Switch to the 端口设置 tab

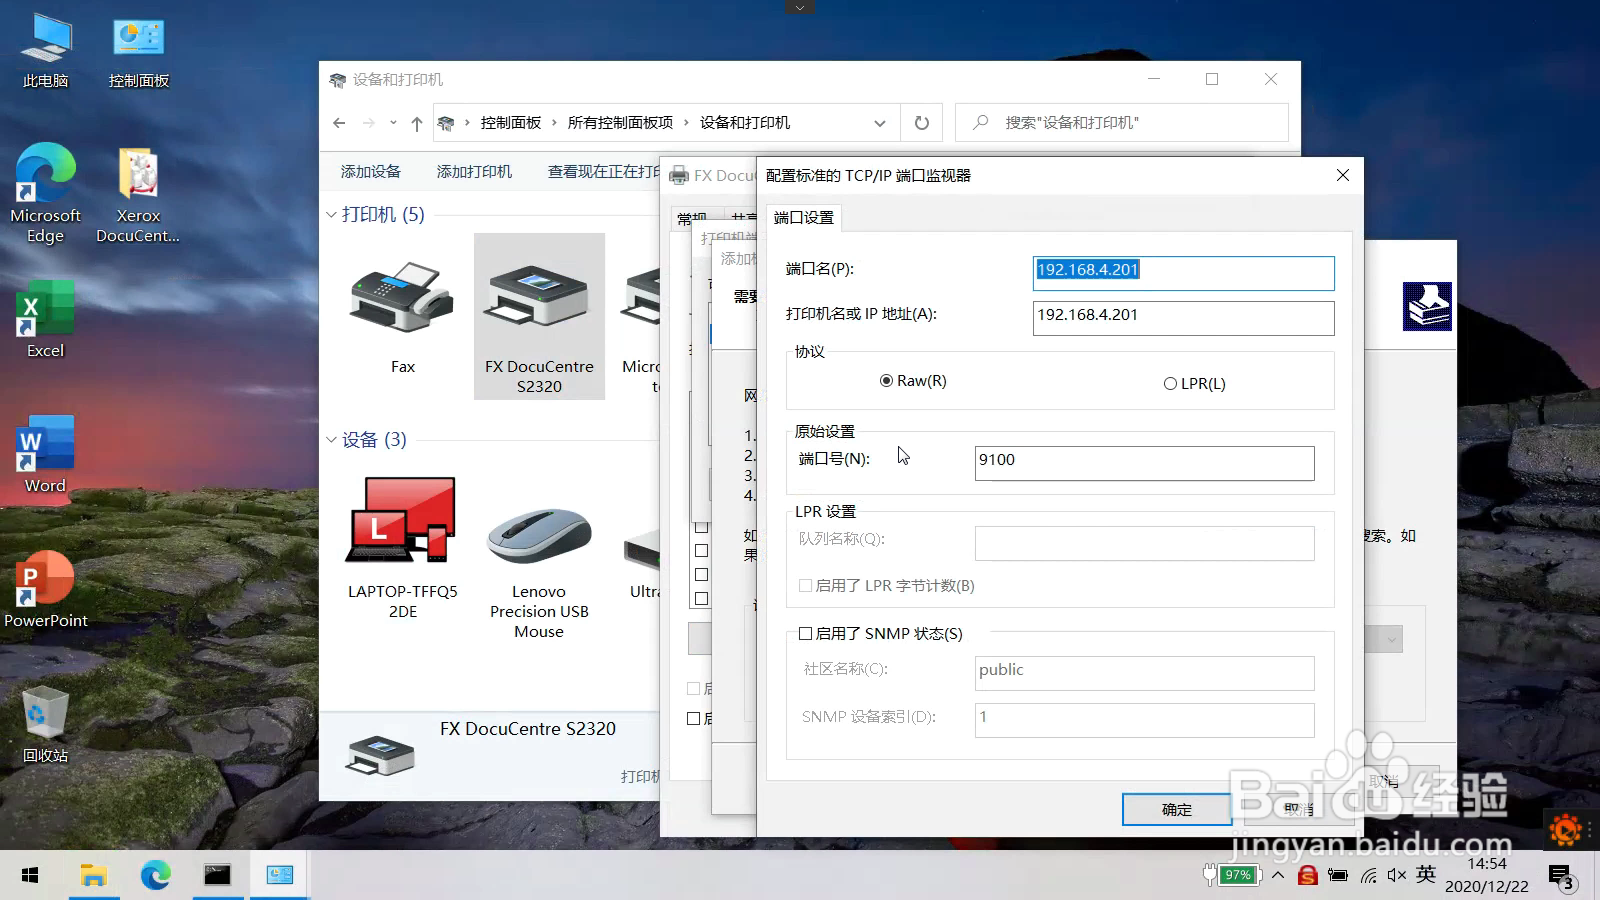(804, 217)
